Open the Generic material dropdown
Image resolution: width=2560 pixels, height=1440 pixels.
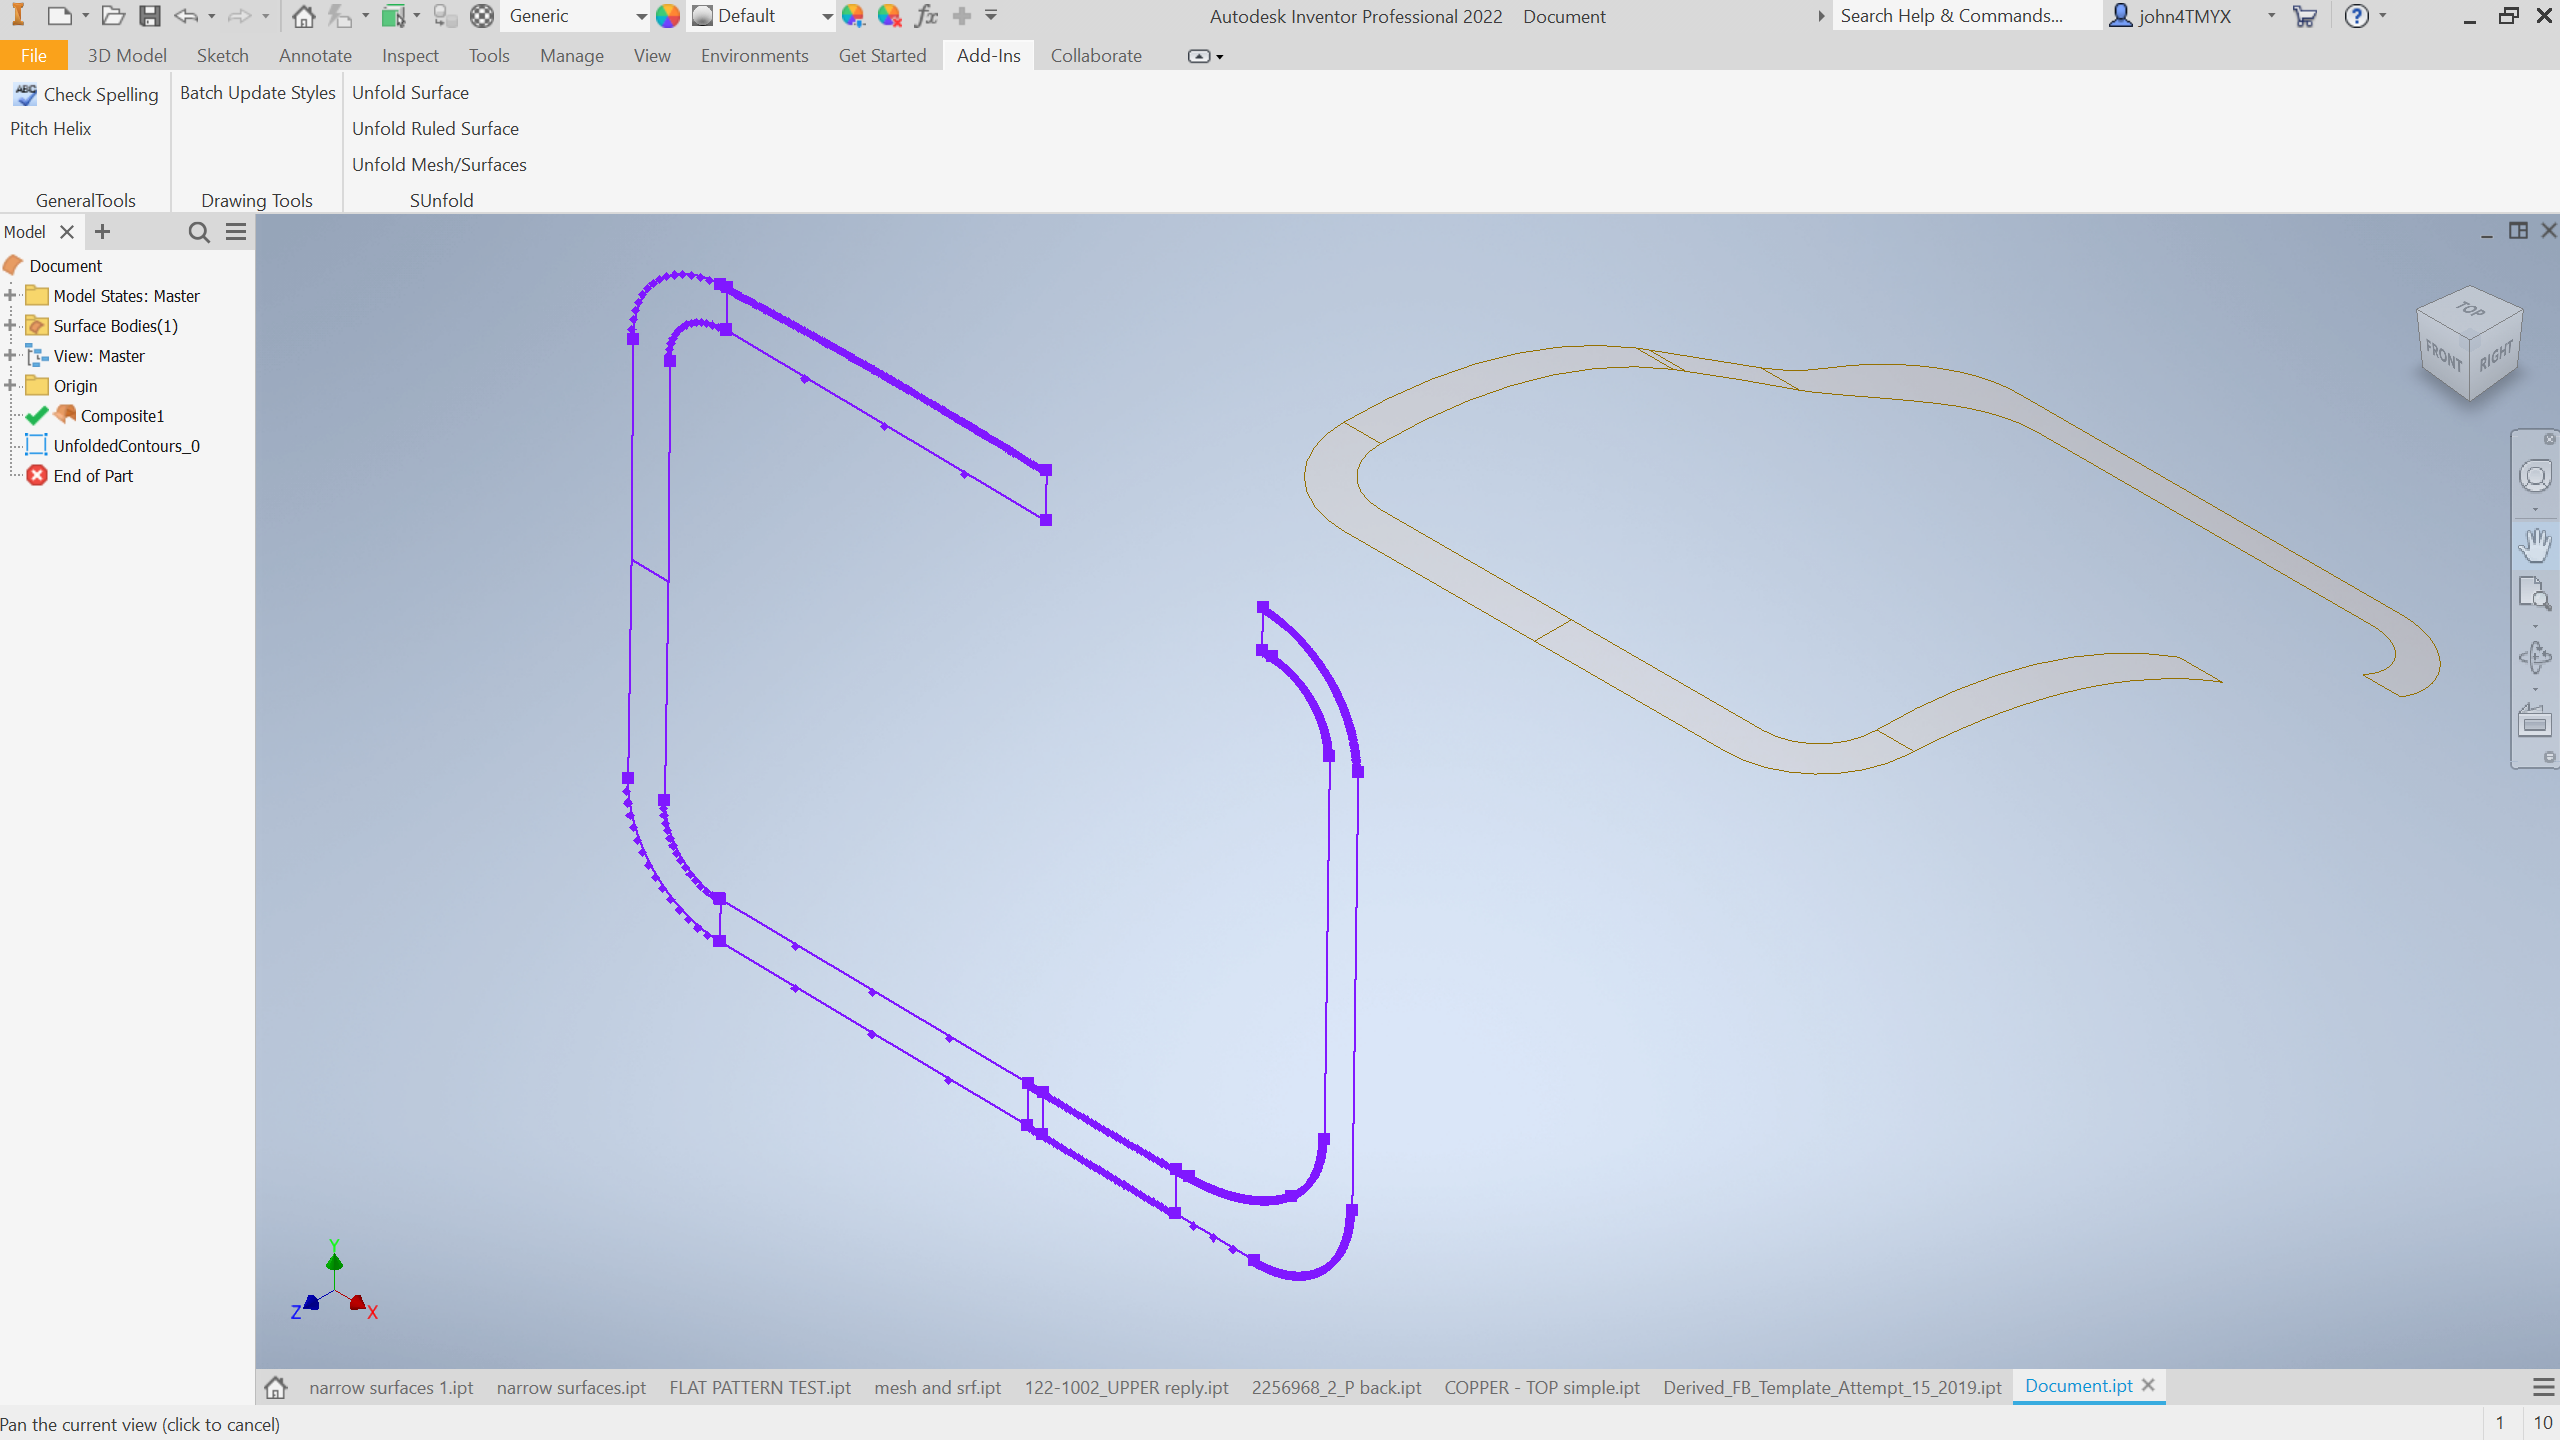(x=641, y=16)
